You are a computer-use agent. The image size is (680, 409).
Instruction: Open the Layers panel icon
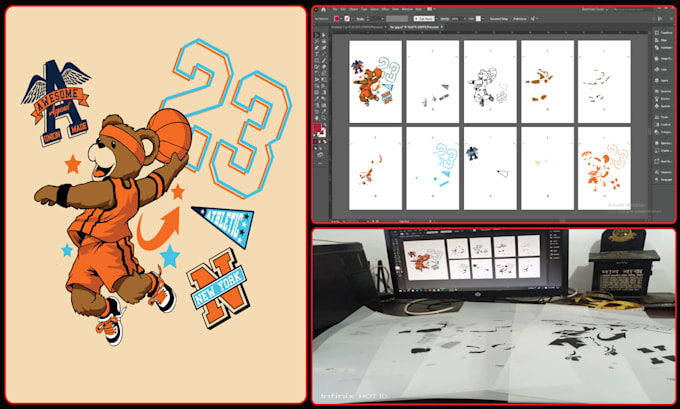click(x=657, y=81)
